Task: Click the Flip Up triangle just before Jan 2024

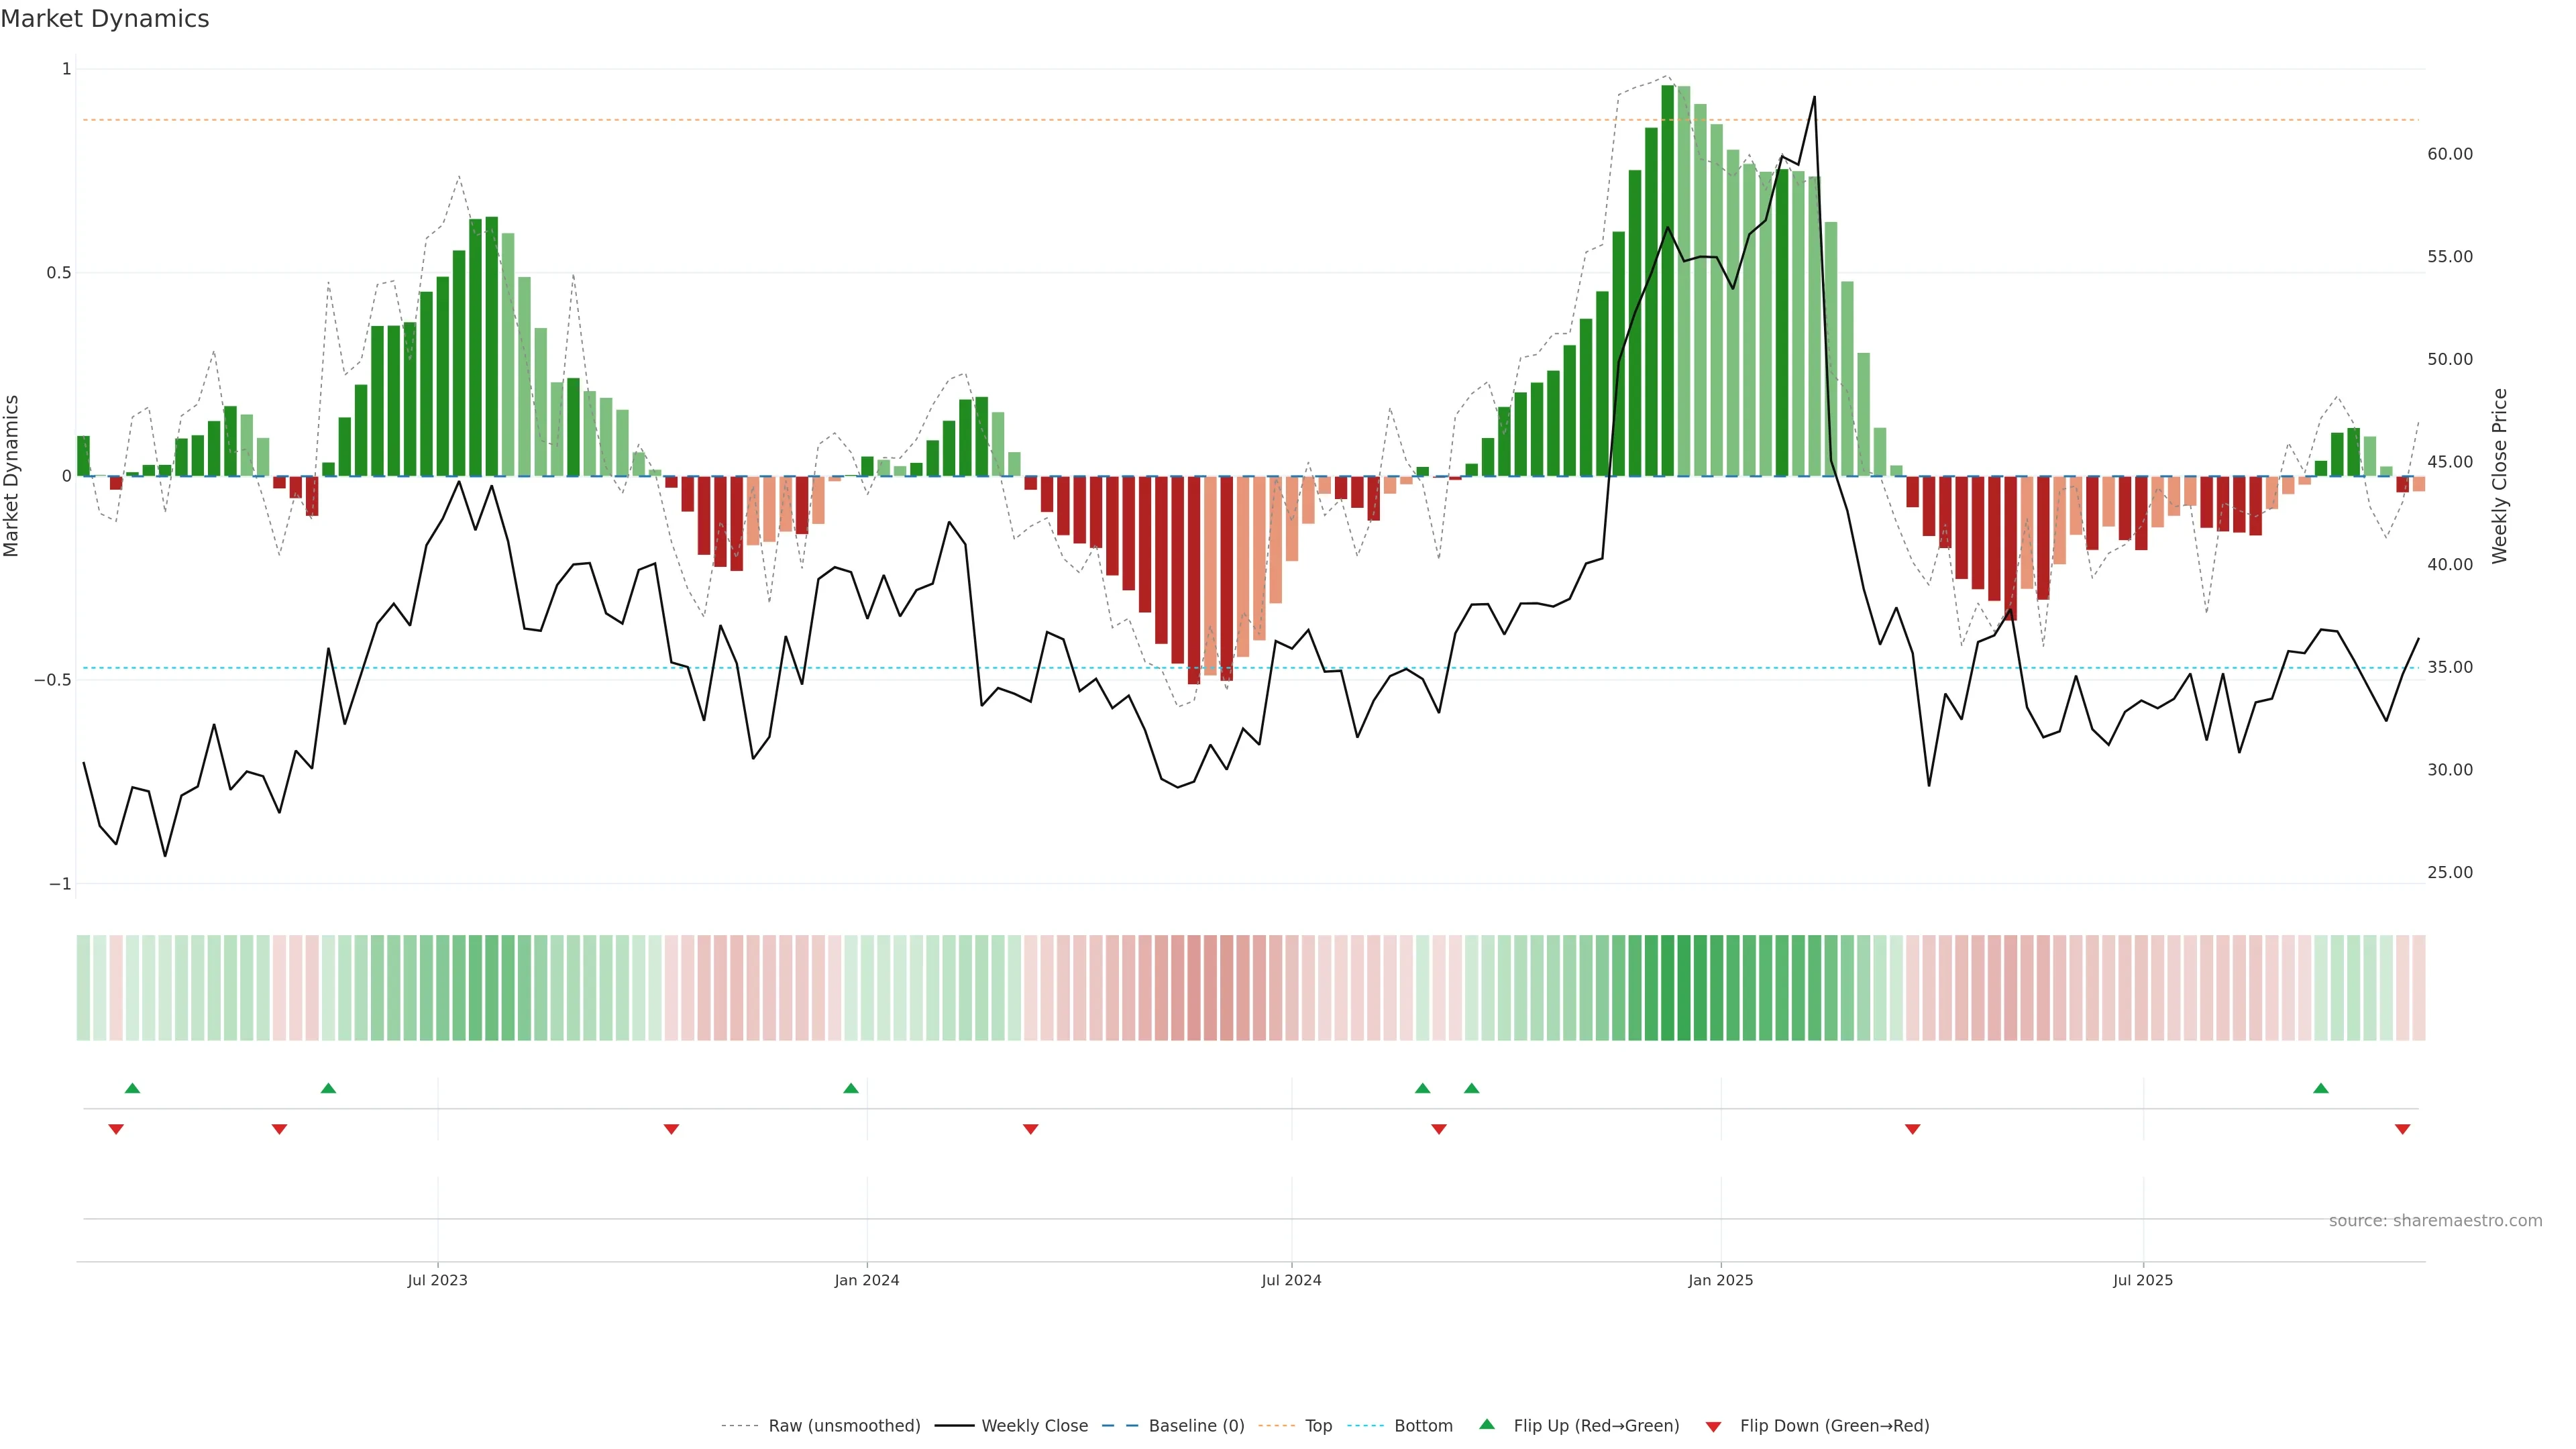Action: [x=851, y=1088]
